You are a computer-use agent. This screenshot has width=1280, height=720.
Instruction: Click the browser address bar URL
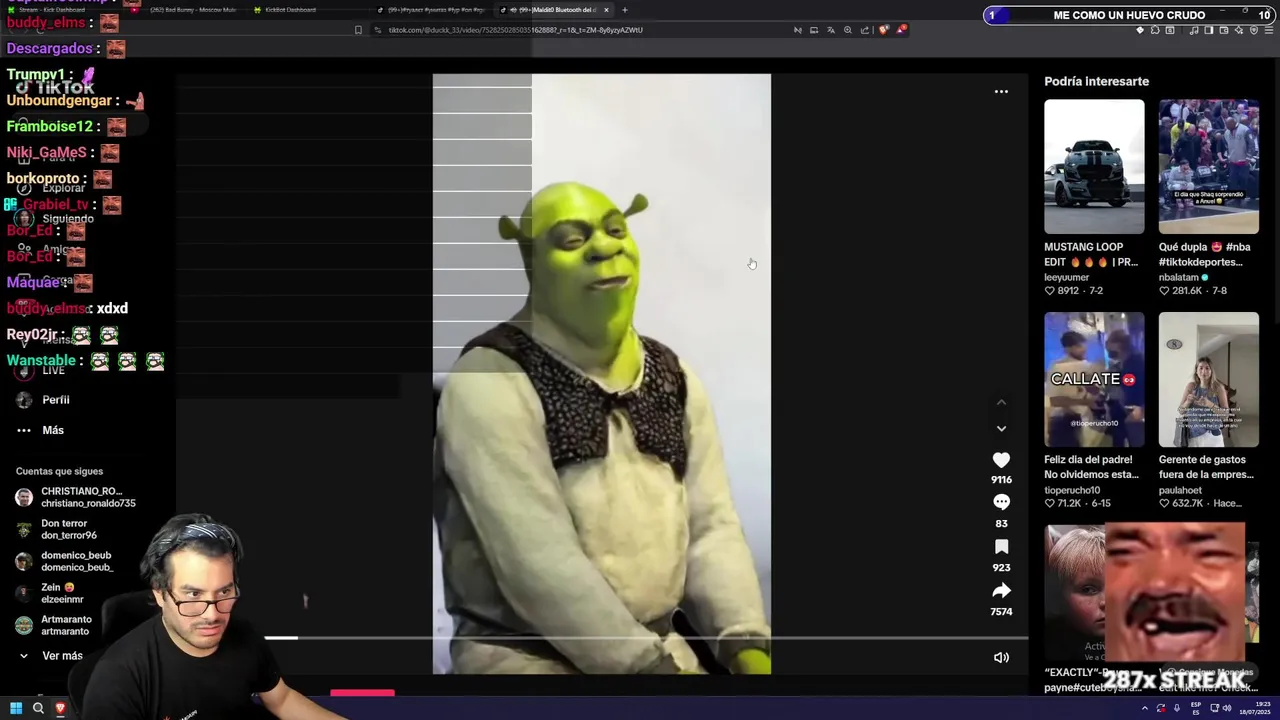[515, 30]
